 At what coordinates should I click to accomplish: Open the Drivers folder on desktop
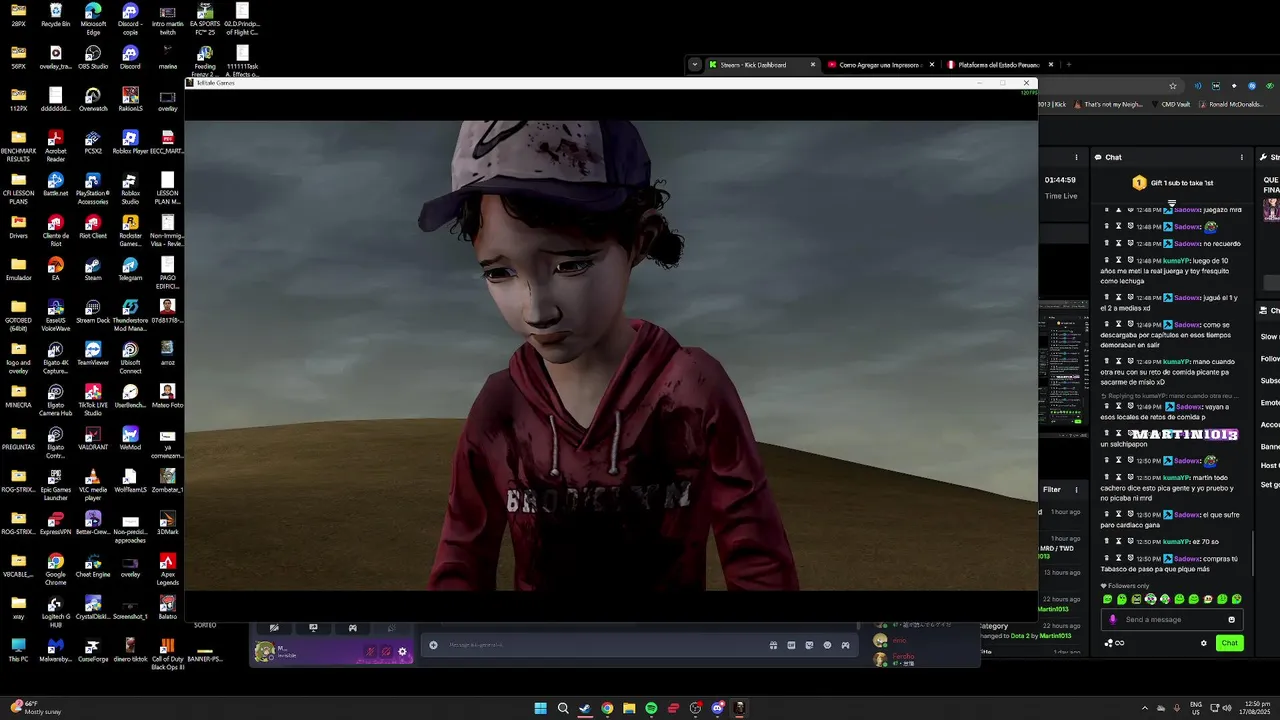click(x=19, y=226)
